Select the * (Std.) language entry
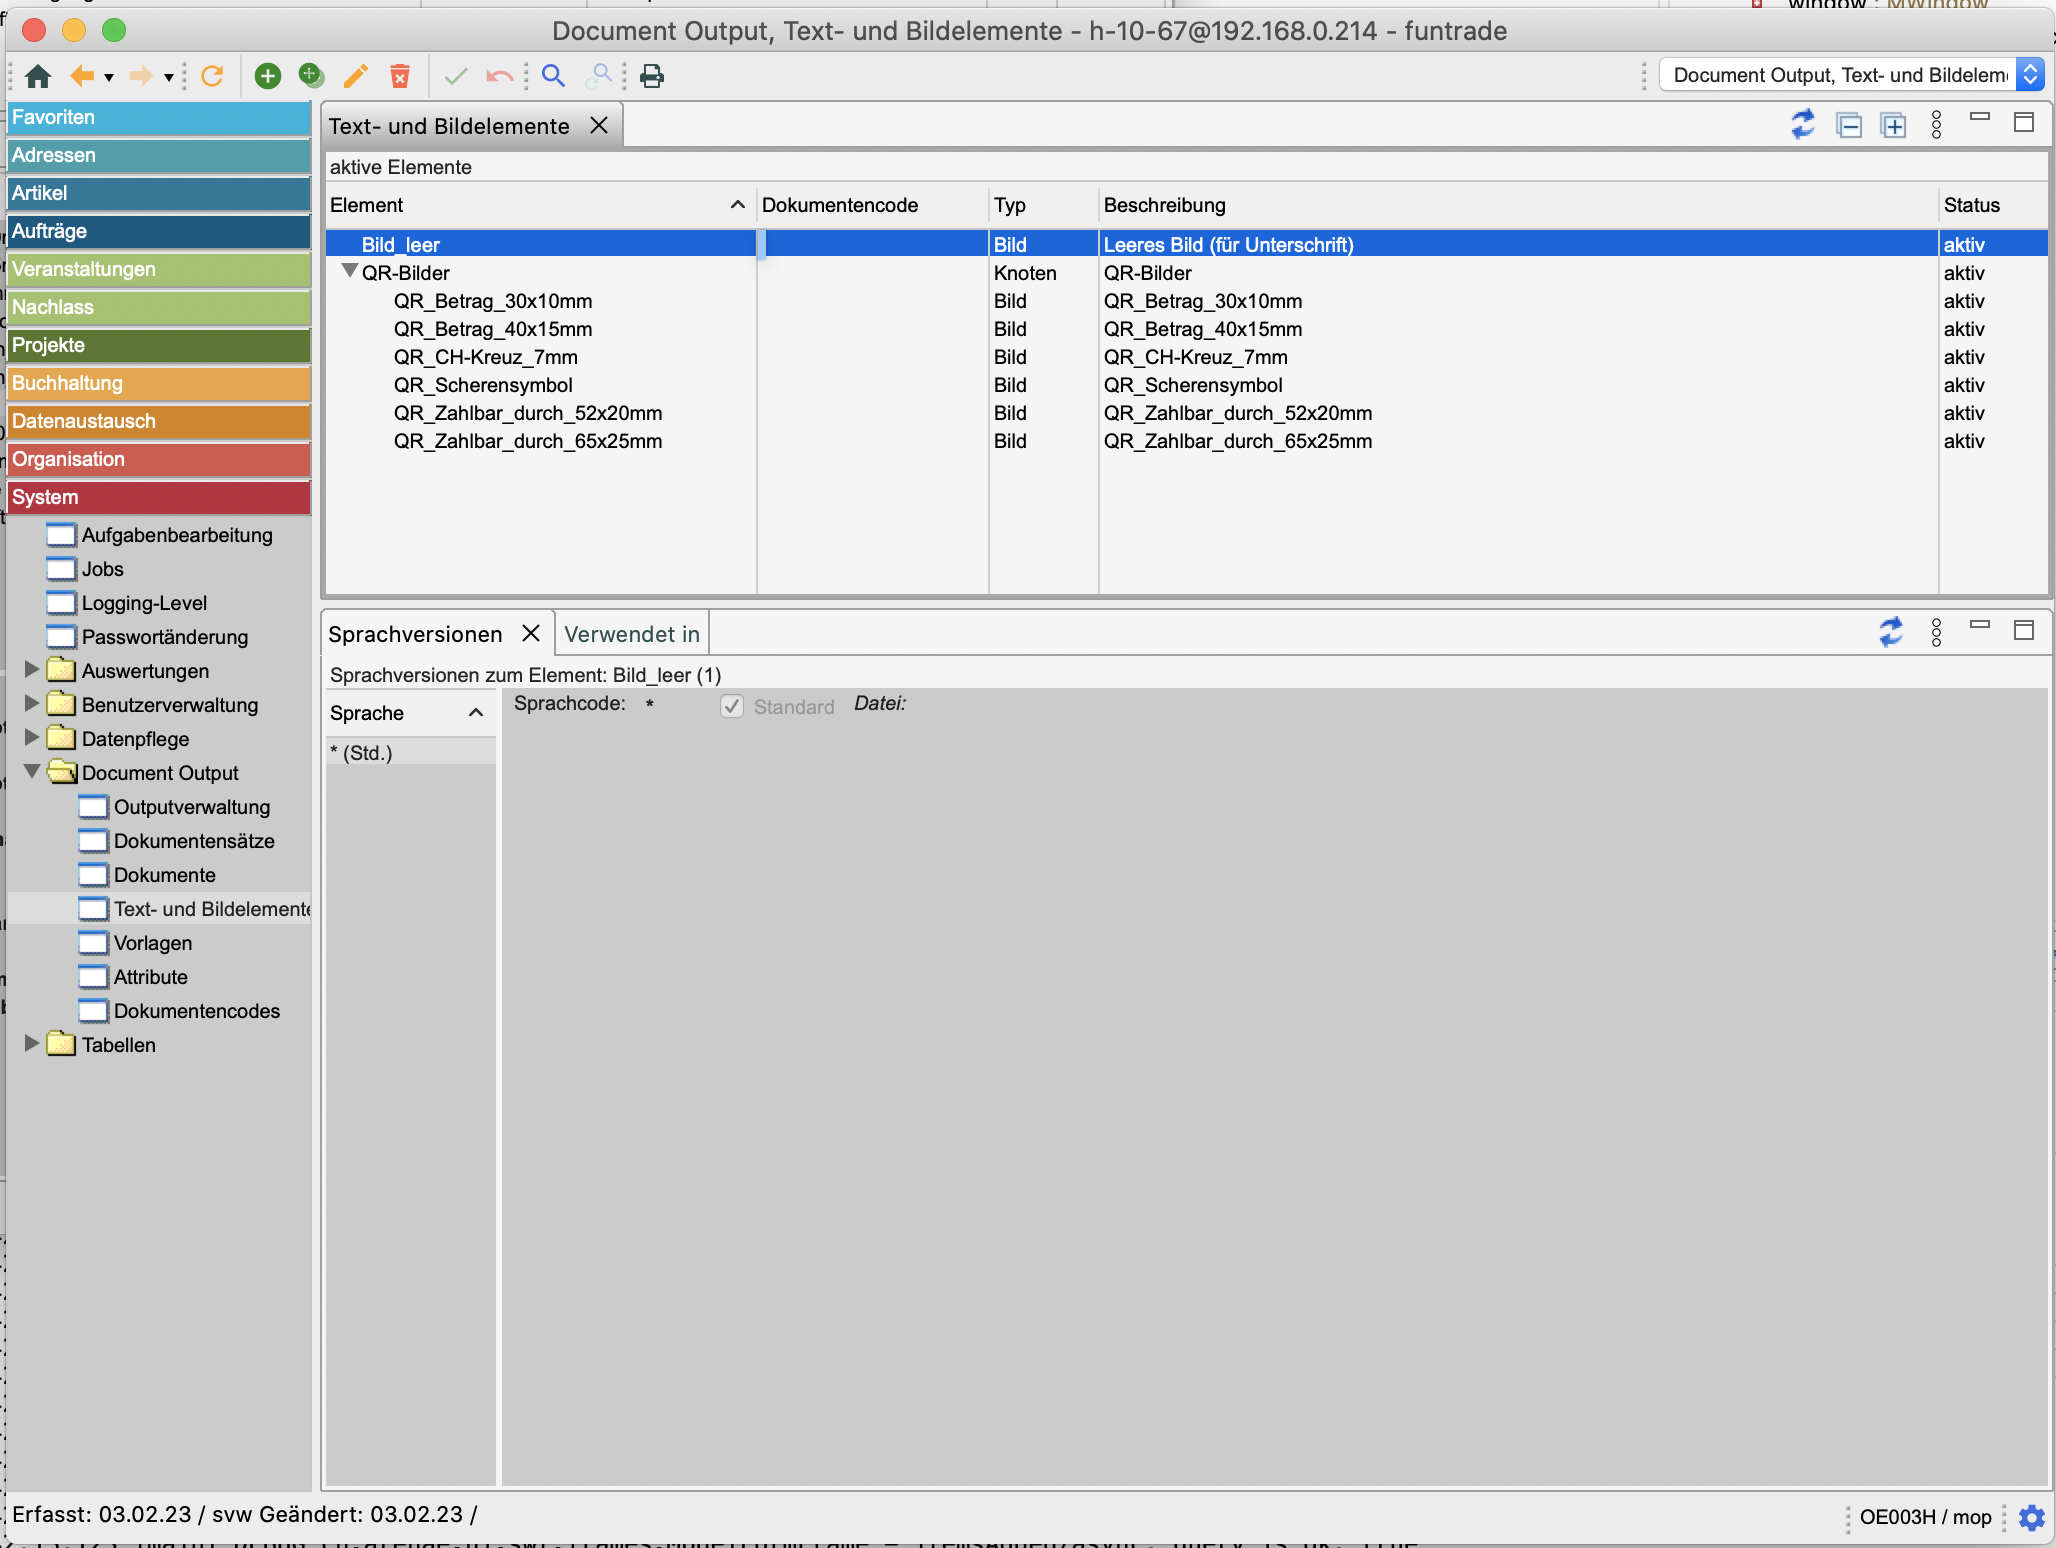 click(x=368, y=753)
